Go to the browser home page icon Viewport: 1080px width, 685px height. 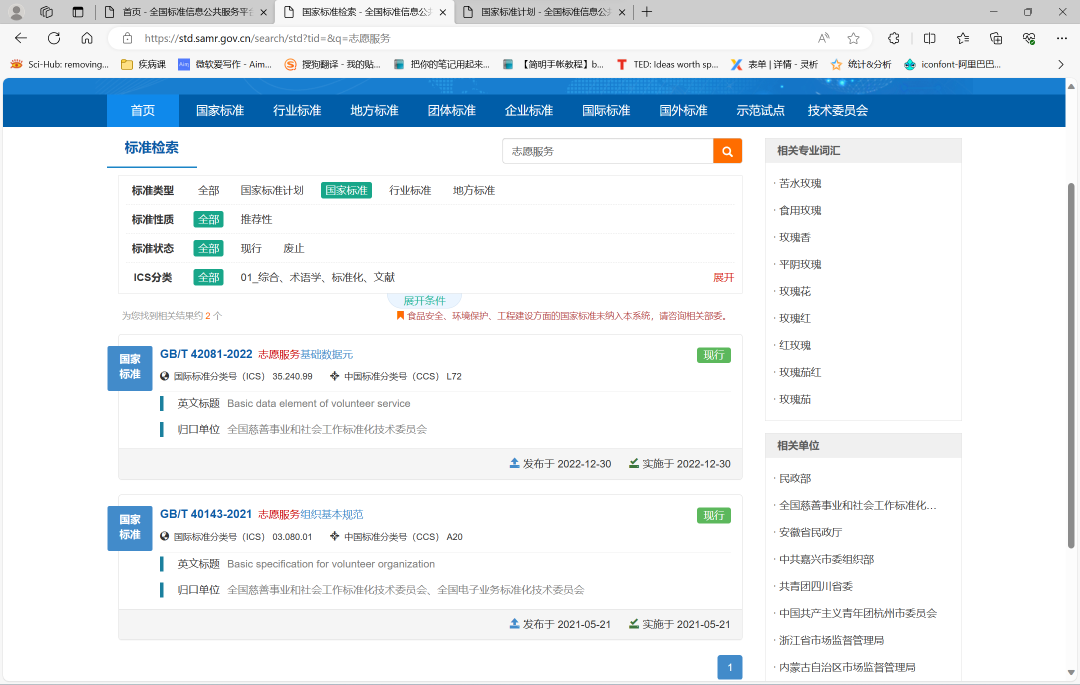coord(87,38)
